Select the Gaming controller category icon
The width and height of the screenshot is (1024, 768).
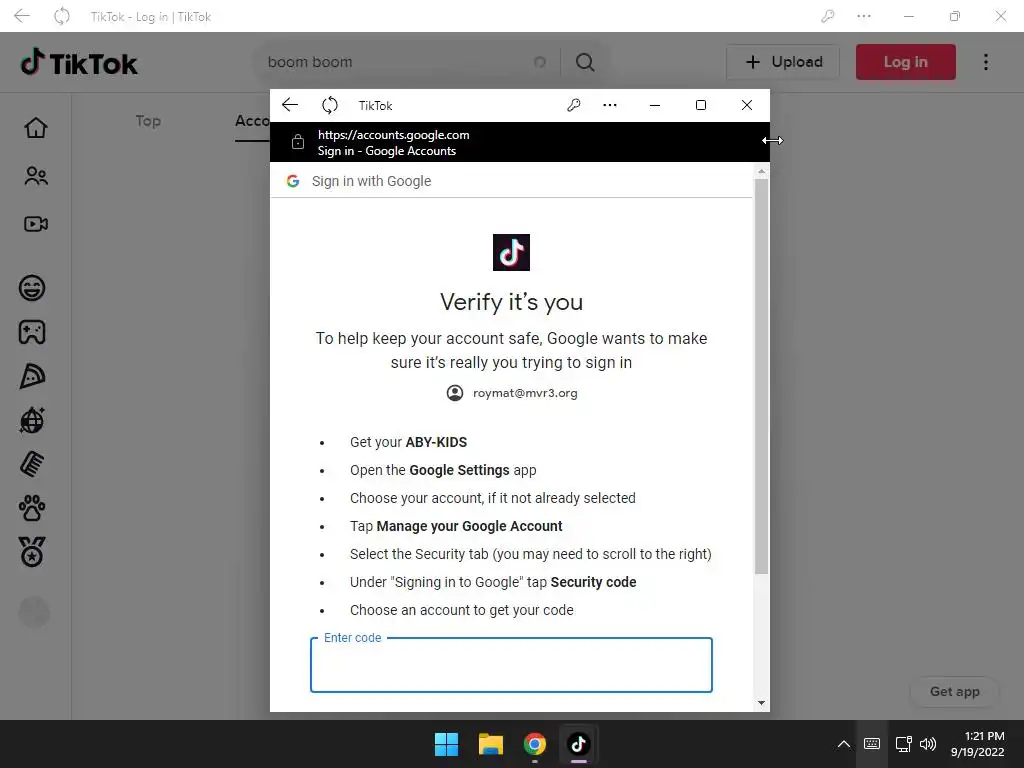(32, 332)
